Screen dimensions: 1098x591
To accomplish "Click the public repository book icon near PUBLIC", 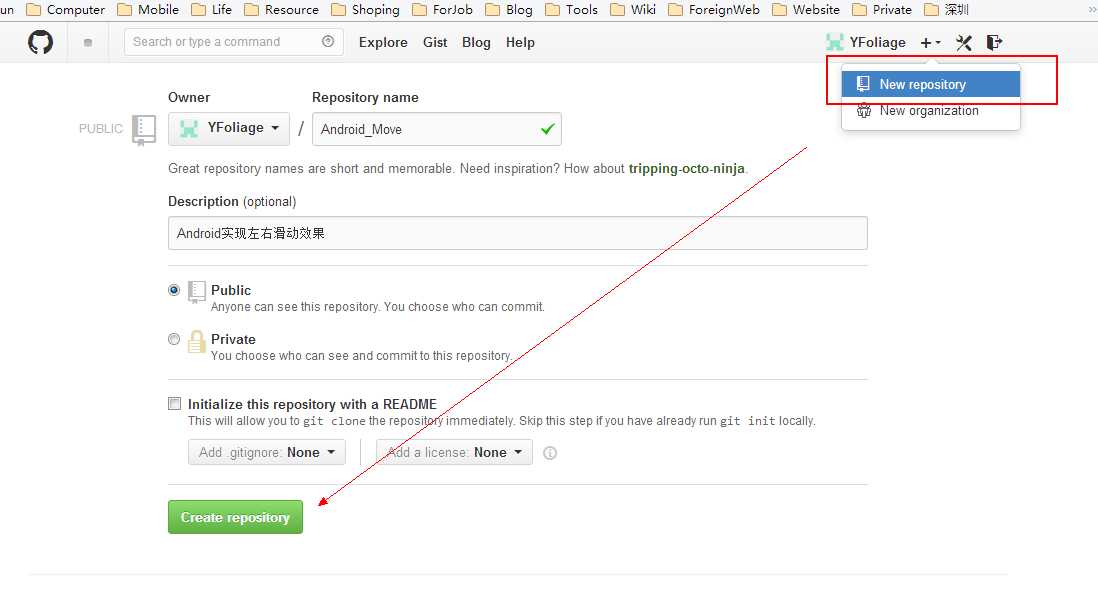I will (144, 130).
